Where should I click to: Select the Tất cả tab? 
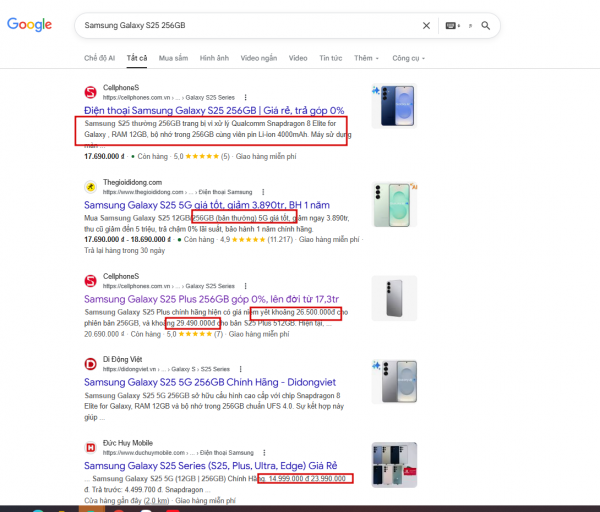point(137,58)
